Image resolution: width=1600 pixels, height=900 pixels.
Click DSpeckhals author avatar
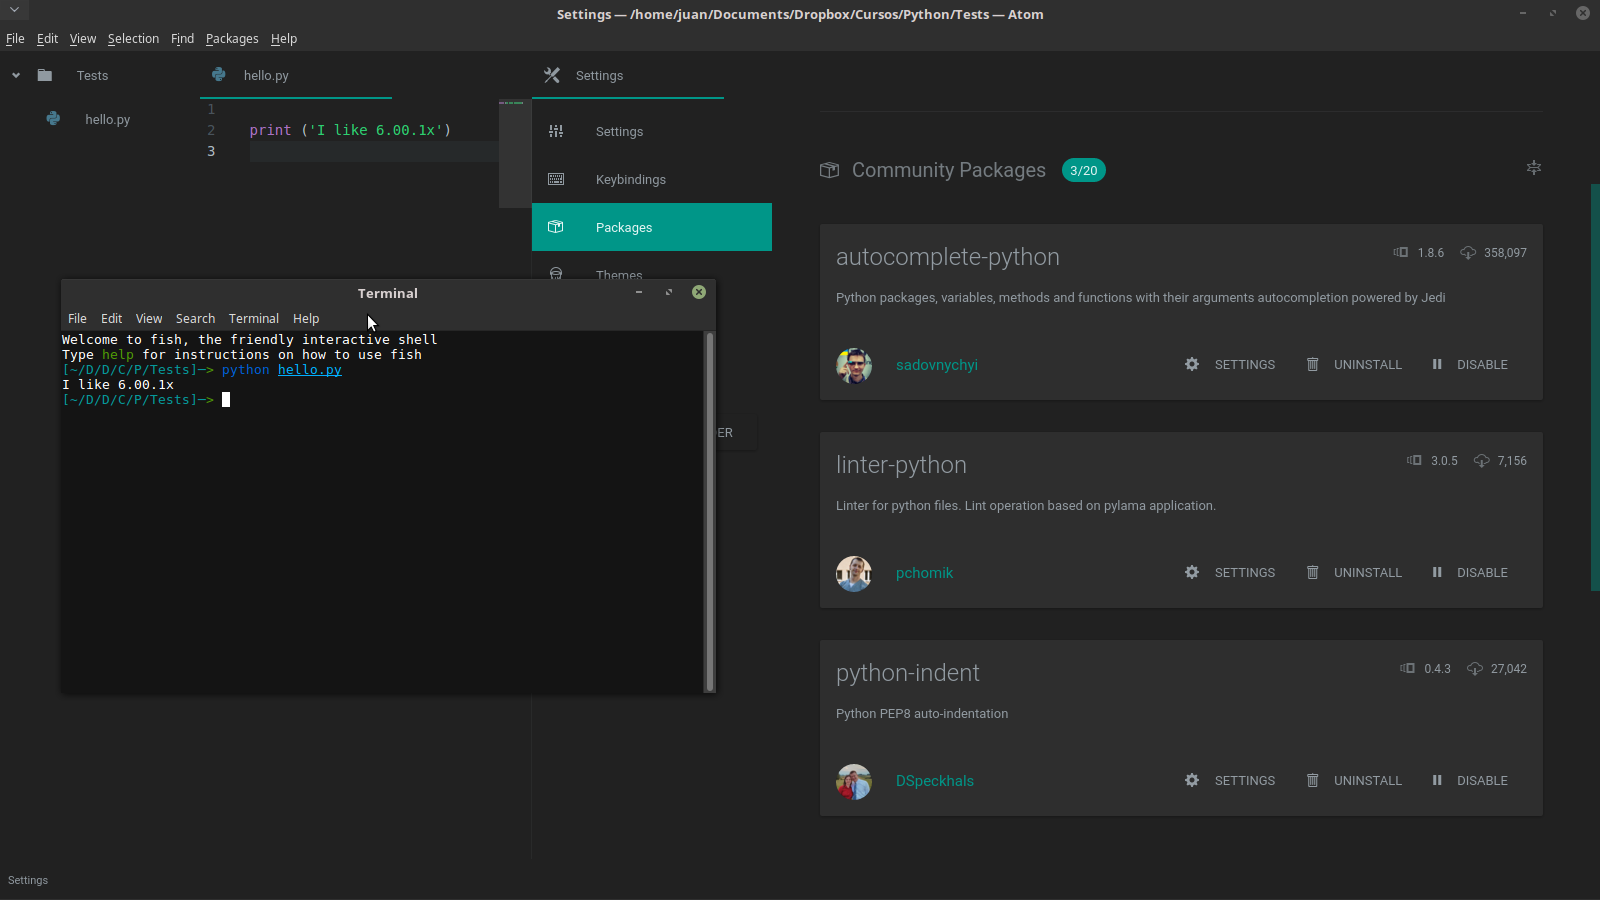pyautogui.click(x=854, y=782)
